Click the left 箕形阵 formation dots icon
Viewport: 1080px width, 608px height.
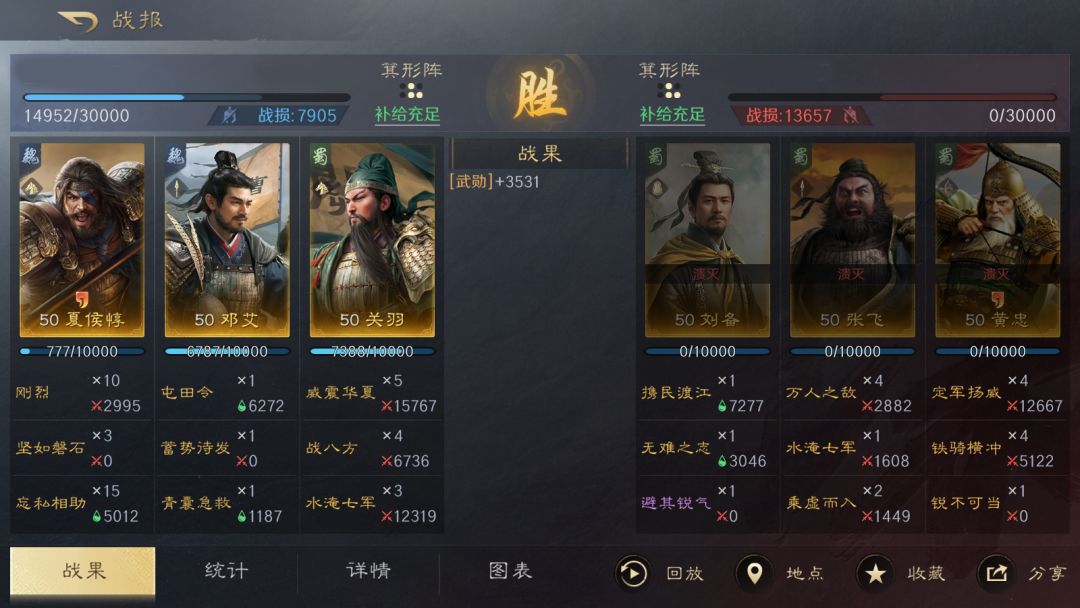pos(411,91)
